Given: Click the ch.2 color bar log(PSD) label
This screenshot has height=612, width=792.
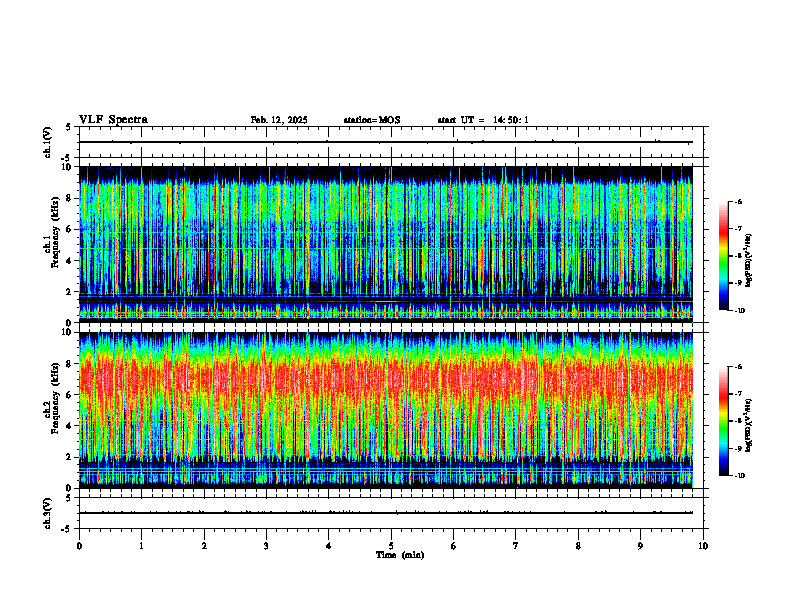Looking at the screenshot, I should tap(749, 425).
